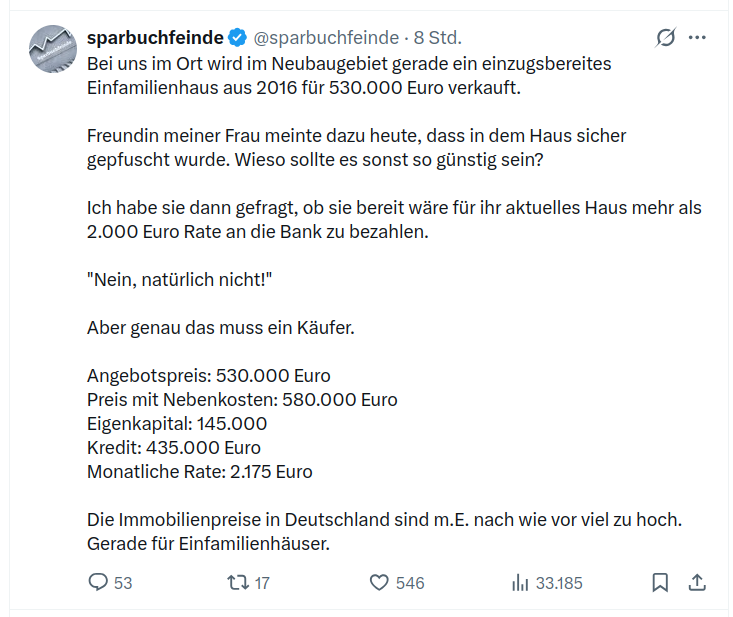
Task: Repost this tweet via retweet arrows icon
Action: point(238,583)
